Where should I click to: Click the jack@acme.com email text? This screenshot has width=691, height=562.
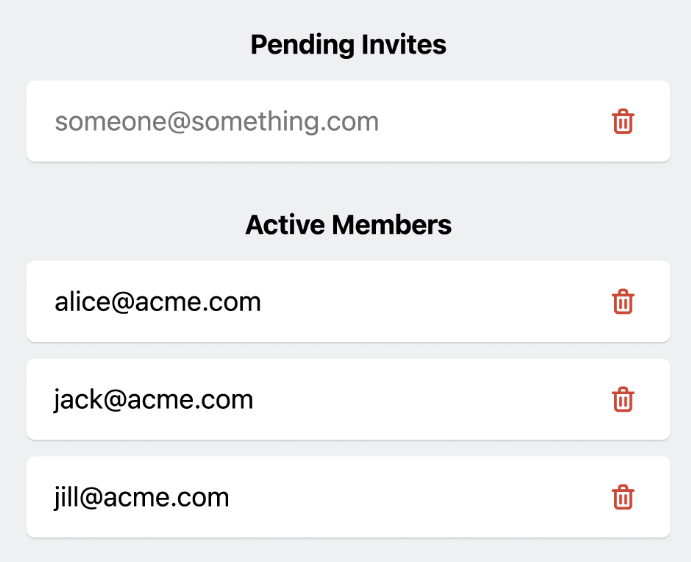click(154, 400)
